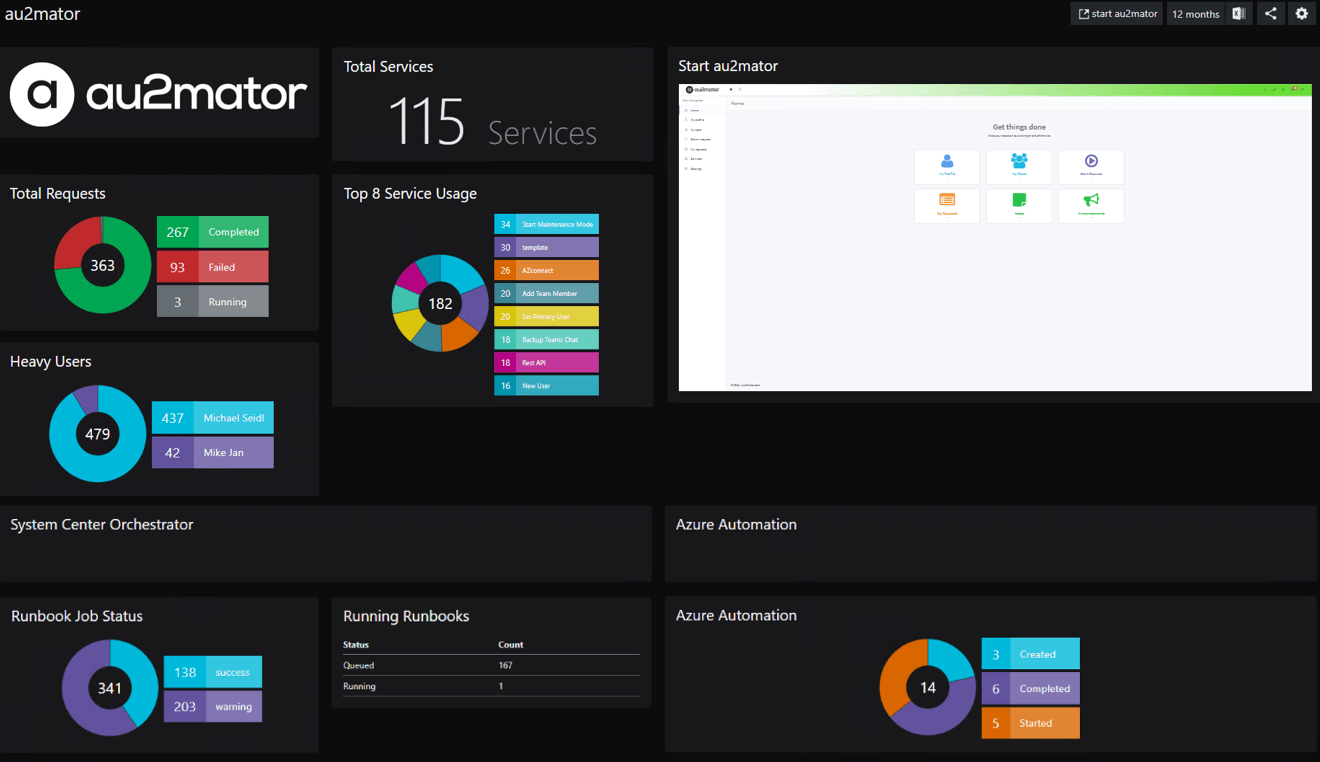Open dashboard settings gear icon
The width and height of the screenshot is (1320, 762).
pyautogui.click(x=1301, y=14)
